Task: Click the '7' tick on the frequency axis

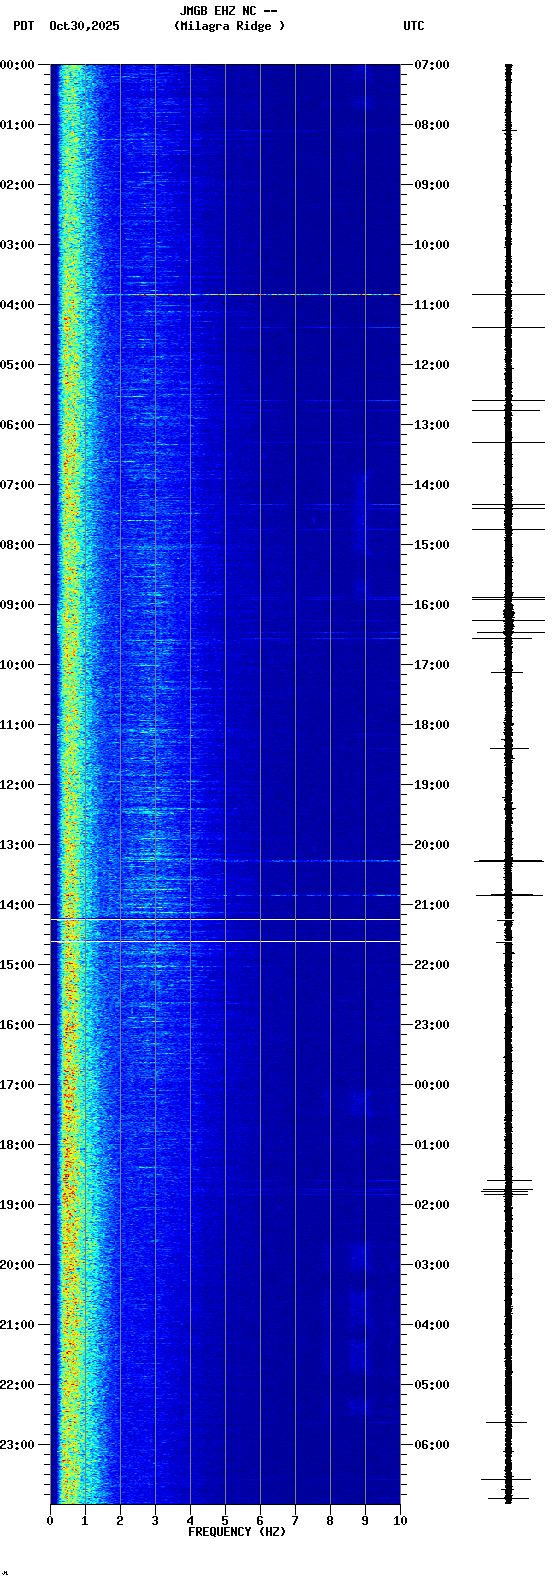Action: click(x=295, y=1521)
